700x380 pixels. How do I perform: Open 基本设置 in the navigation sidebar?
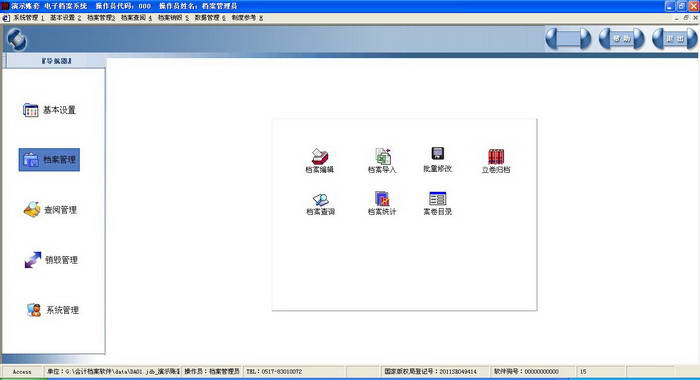(x=49, y=110)
